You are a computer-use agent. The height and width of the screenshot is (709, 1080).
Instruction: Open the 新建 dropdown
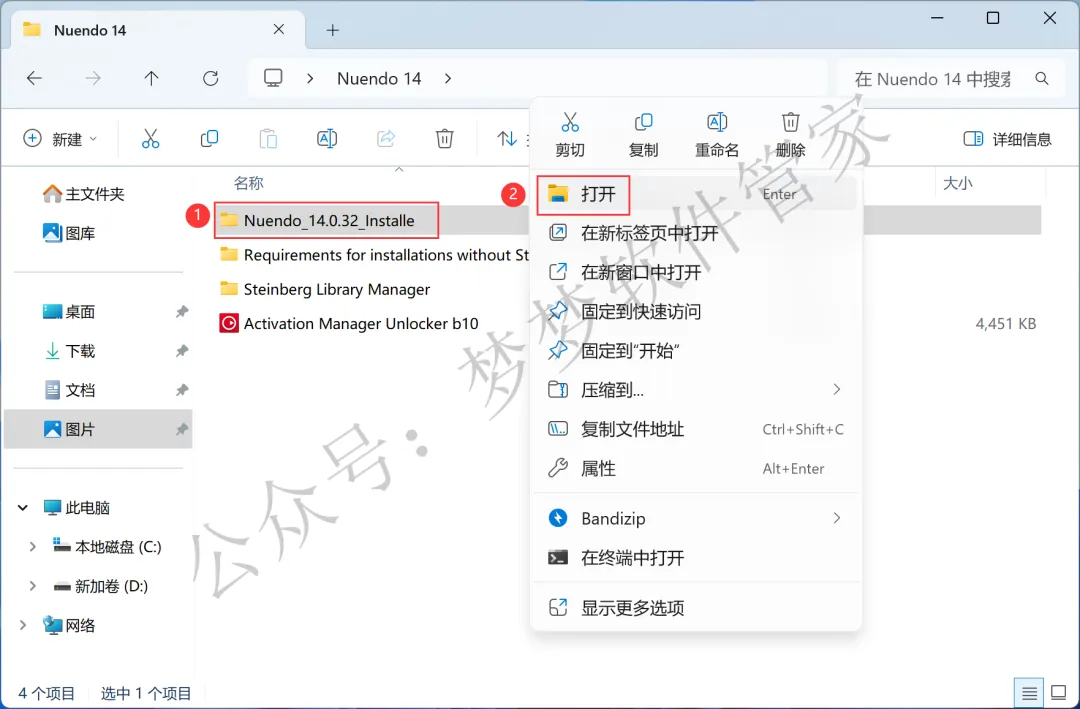(x=61, y=139)
